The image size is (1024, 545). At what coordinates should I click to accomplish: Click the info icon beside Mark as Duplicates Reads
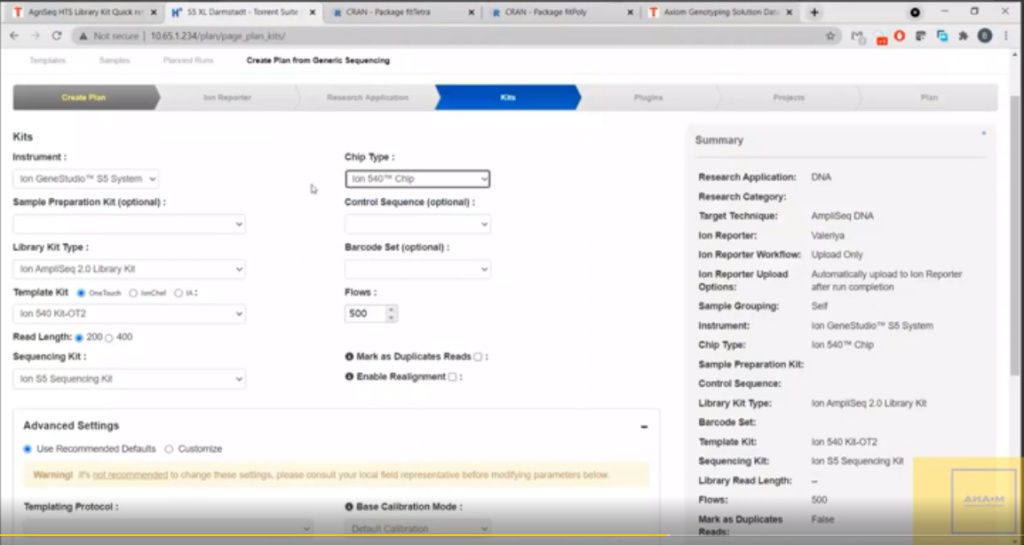(348, 356)
